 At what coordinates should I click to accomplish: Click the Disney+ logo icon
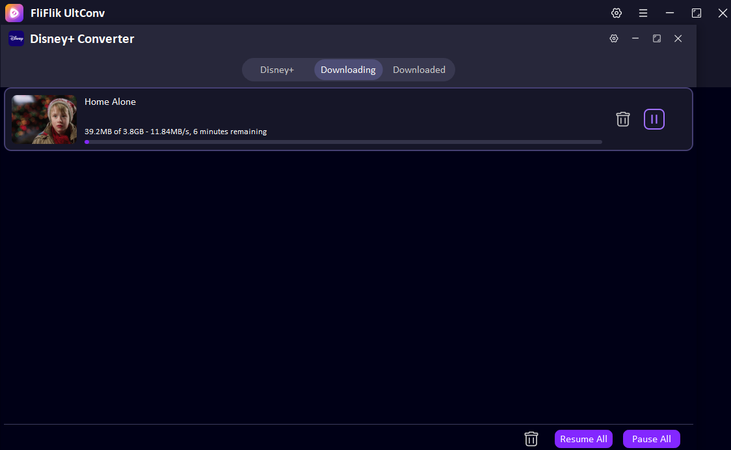coord(16,39)
